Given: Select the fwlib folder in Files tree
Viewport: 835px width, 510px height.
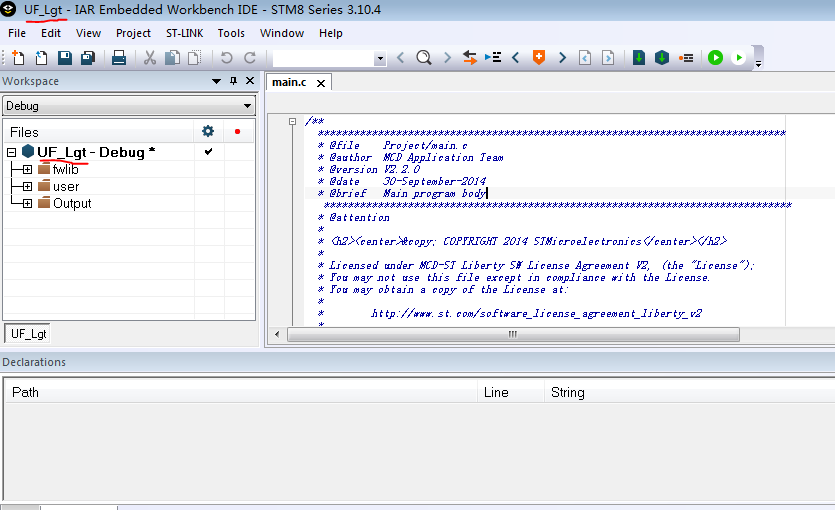Looking at the screenshot, I should [65, 169].
